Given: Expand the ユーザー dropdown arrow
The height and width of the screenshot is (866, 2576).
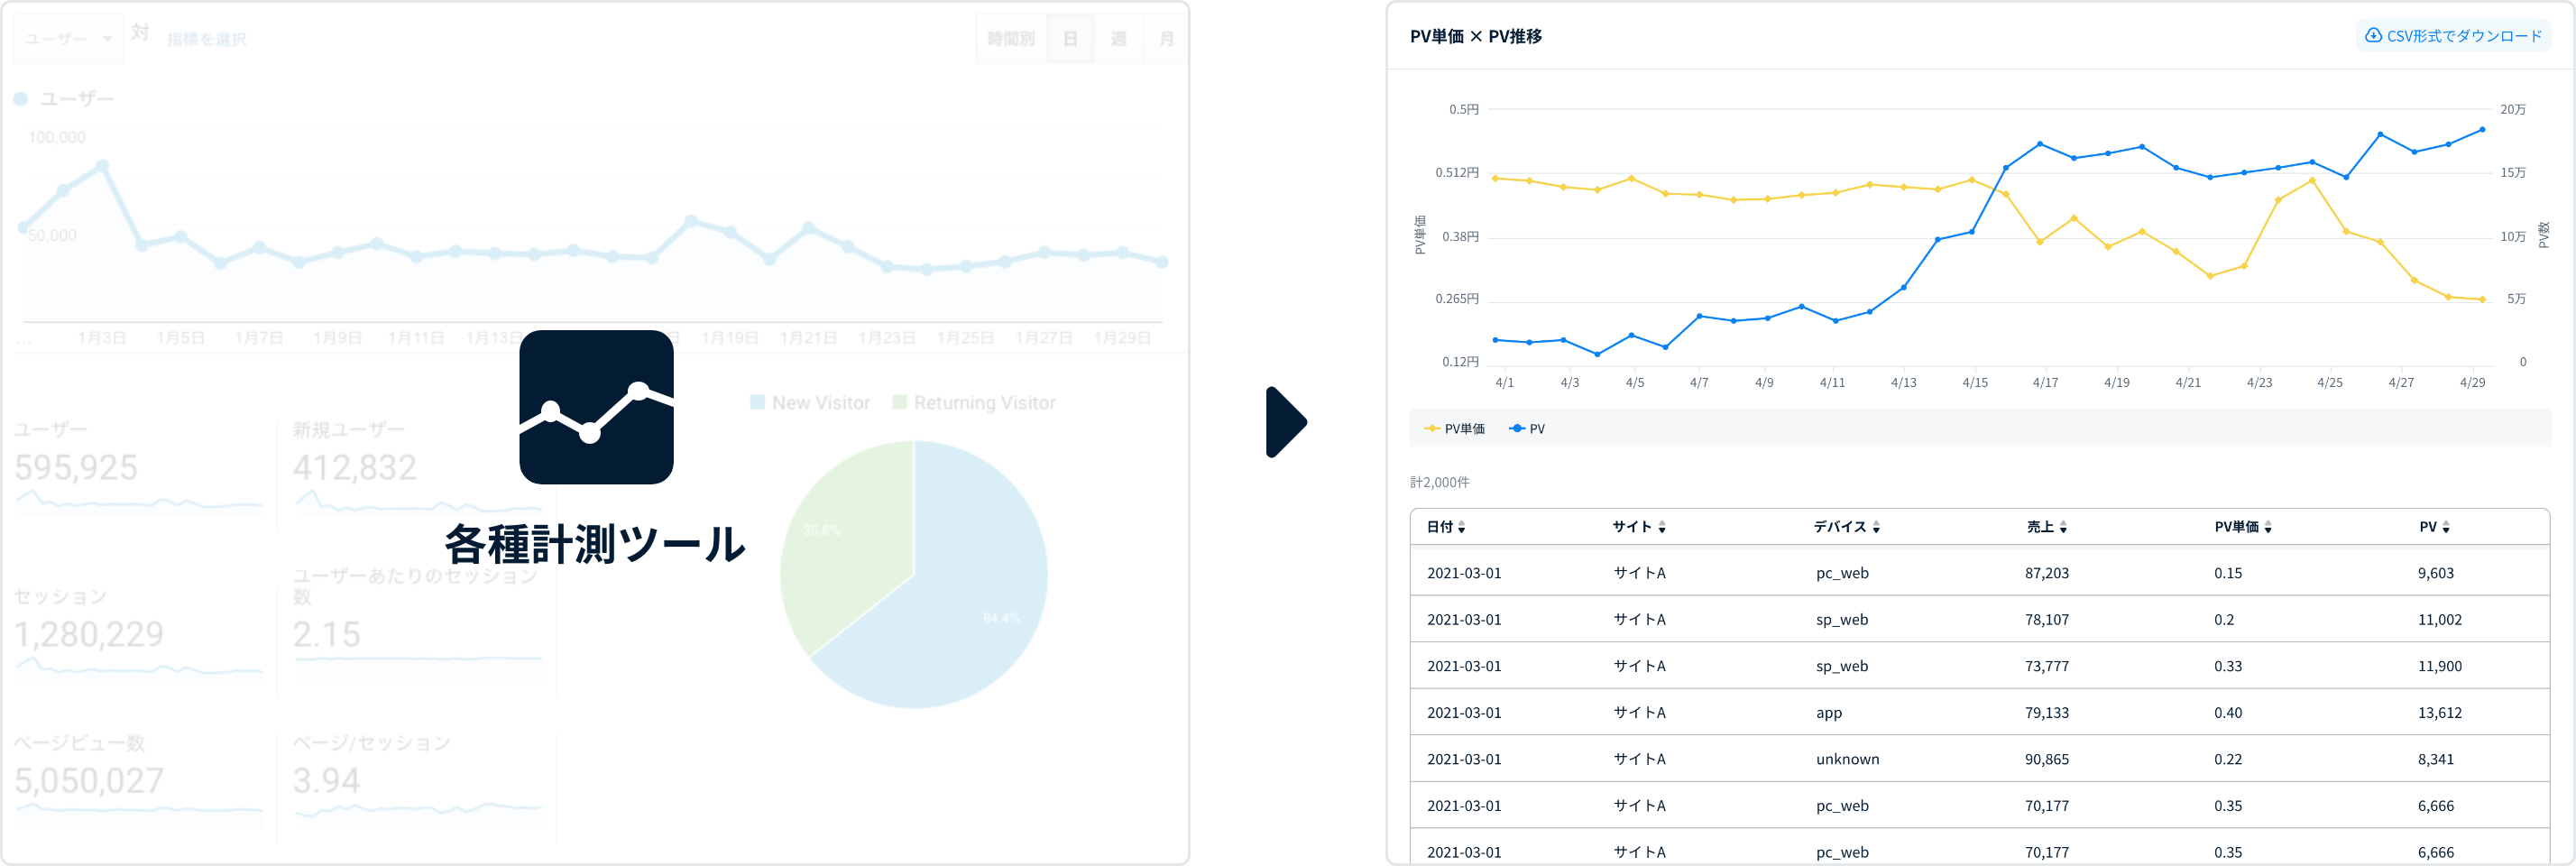Looking at the screenshot, I should [106, 37].
